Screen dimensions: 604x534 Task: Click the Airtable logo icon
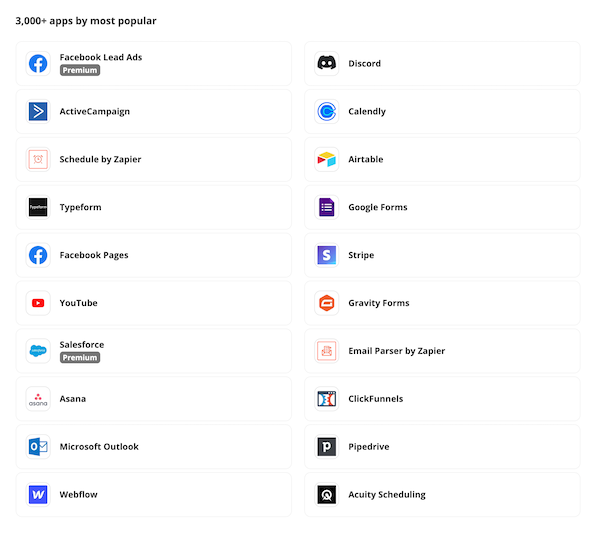click(x=326, y=160)
